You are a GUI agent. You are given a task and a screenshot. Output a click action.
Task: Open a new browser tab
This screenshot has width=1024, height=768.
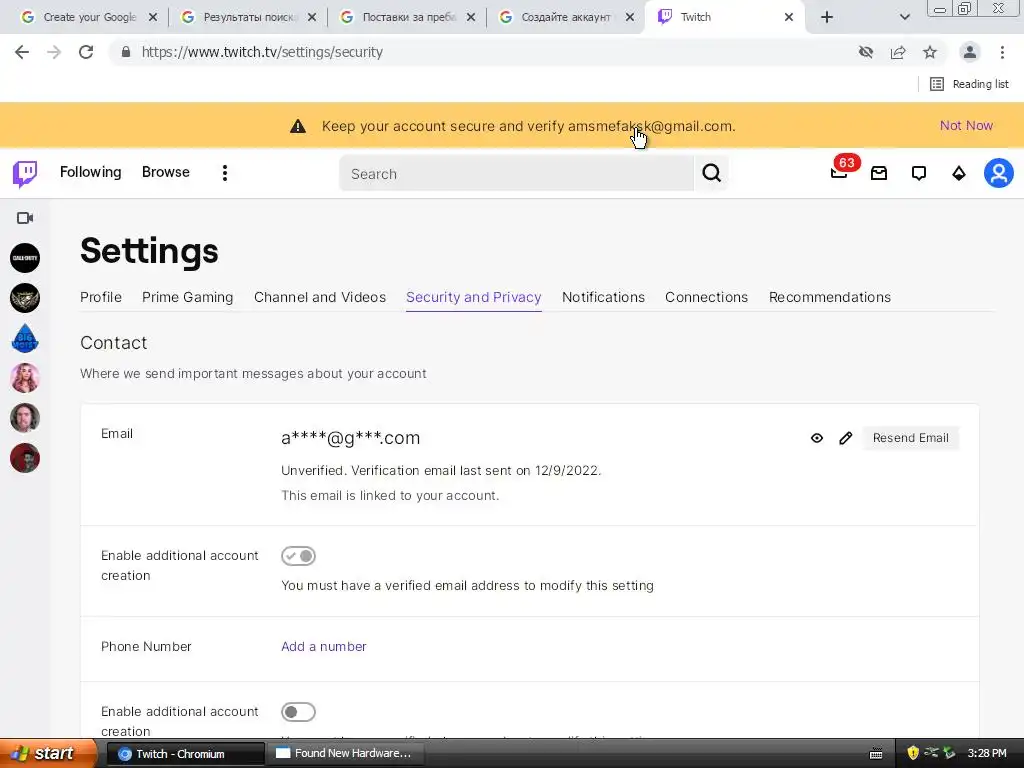click(x=827, y=17)
